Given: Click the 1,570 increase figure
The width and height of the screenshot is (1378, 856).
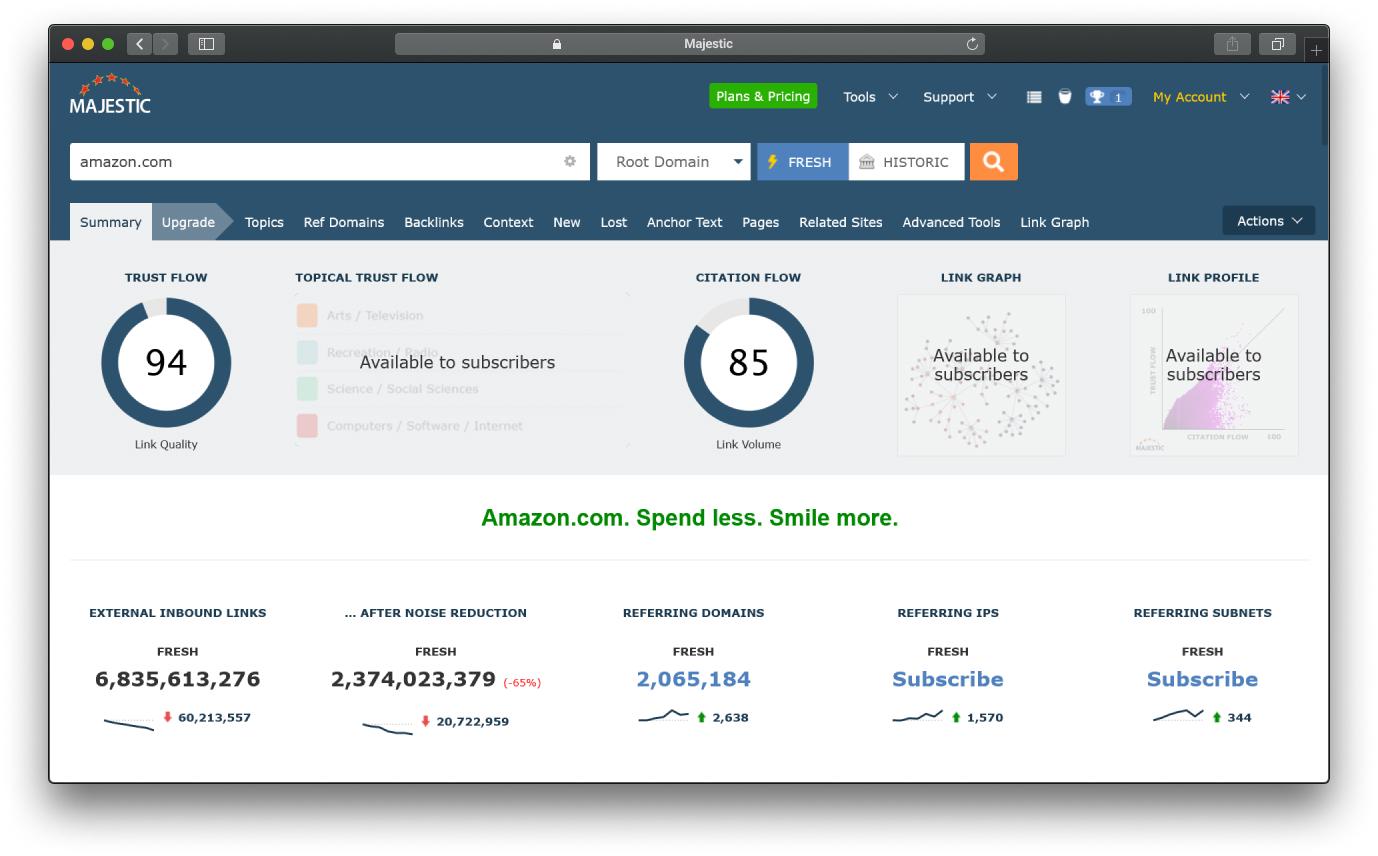Looking at the screenshot, I should point(985,717).
